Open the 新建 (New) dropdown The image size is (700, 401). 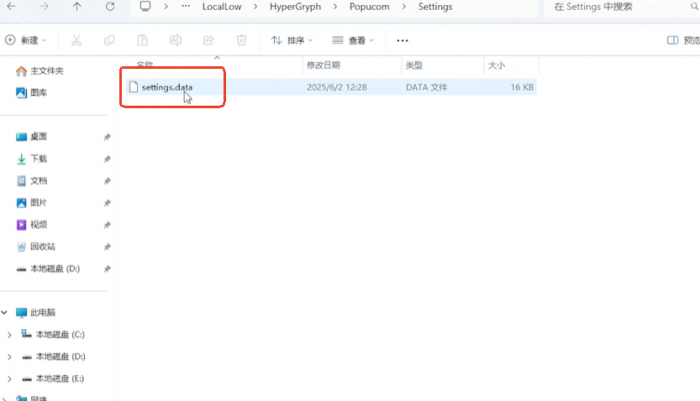27,41
